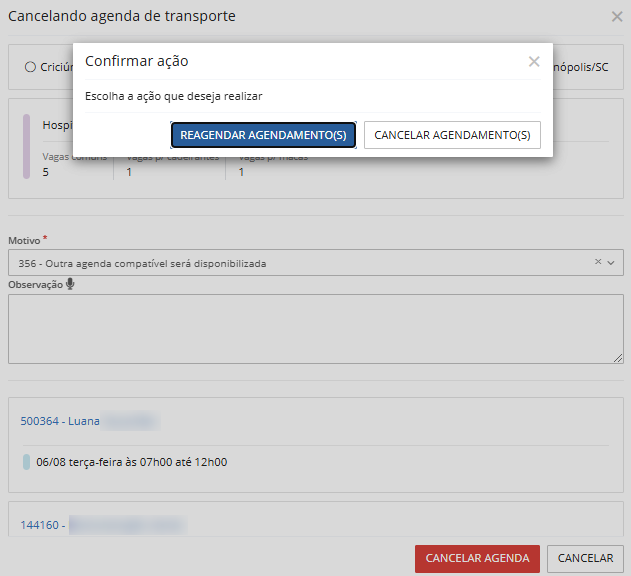Click the Observação microphone icon

[70, 284]
